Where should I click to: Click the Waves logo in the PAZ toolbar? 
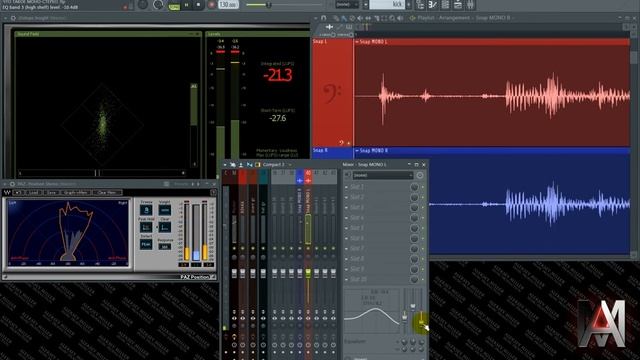pos(7,192)
